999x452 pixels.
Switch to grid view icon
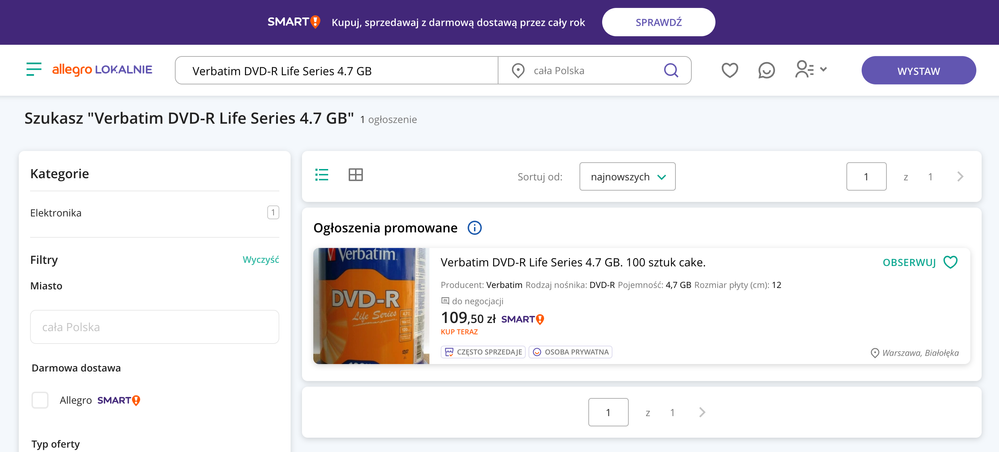(x=356, y=175)
